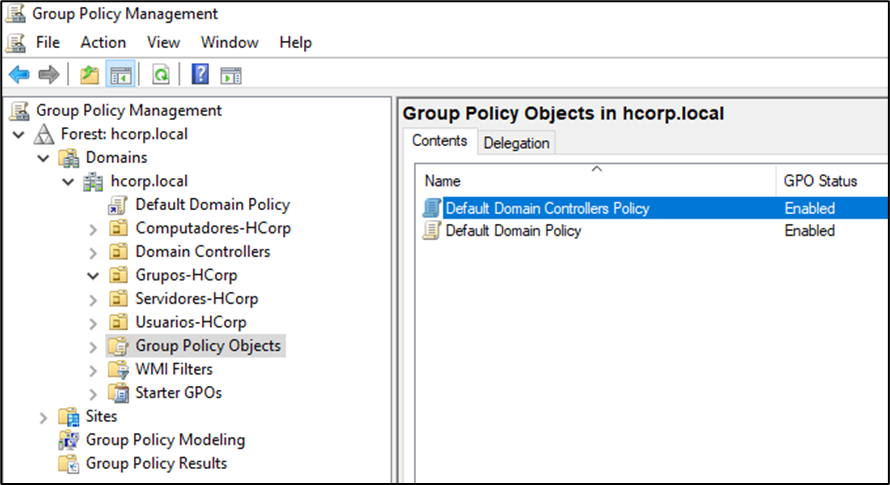Screen dimensions: 890x485
Task: Open the View menu
Action: point(163,42)
